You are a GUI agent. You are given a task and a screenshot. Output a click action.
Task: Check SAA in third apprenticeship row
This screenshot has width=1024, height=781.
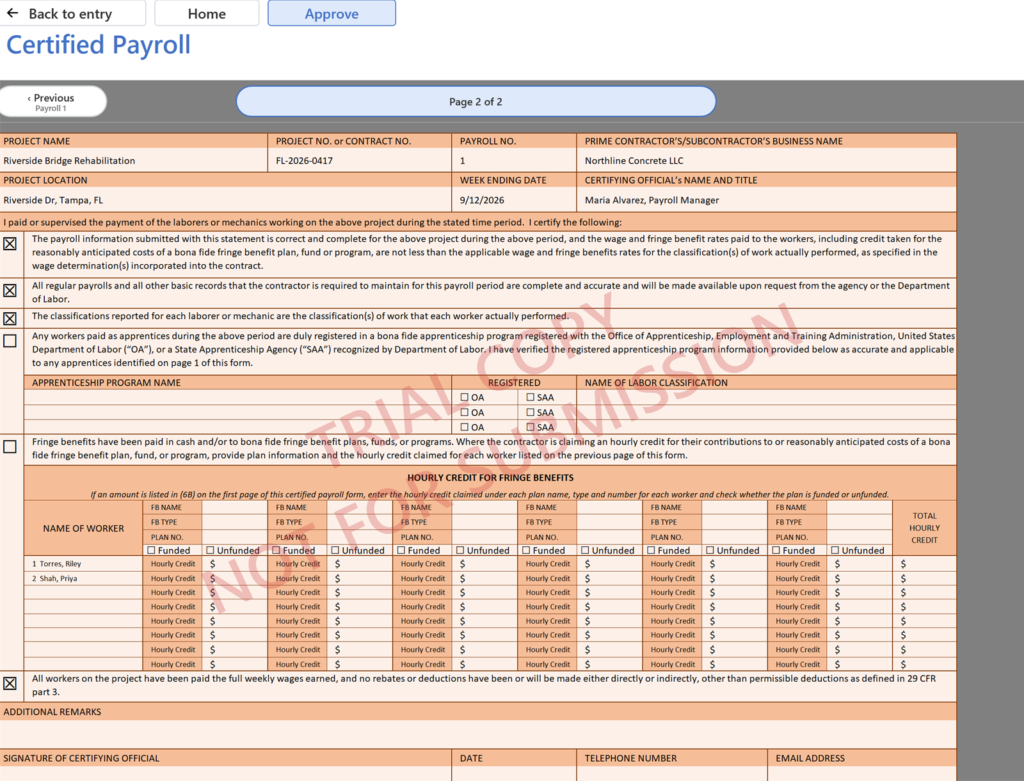click(530, 427)
